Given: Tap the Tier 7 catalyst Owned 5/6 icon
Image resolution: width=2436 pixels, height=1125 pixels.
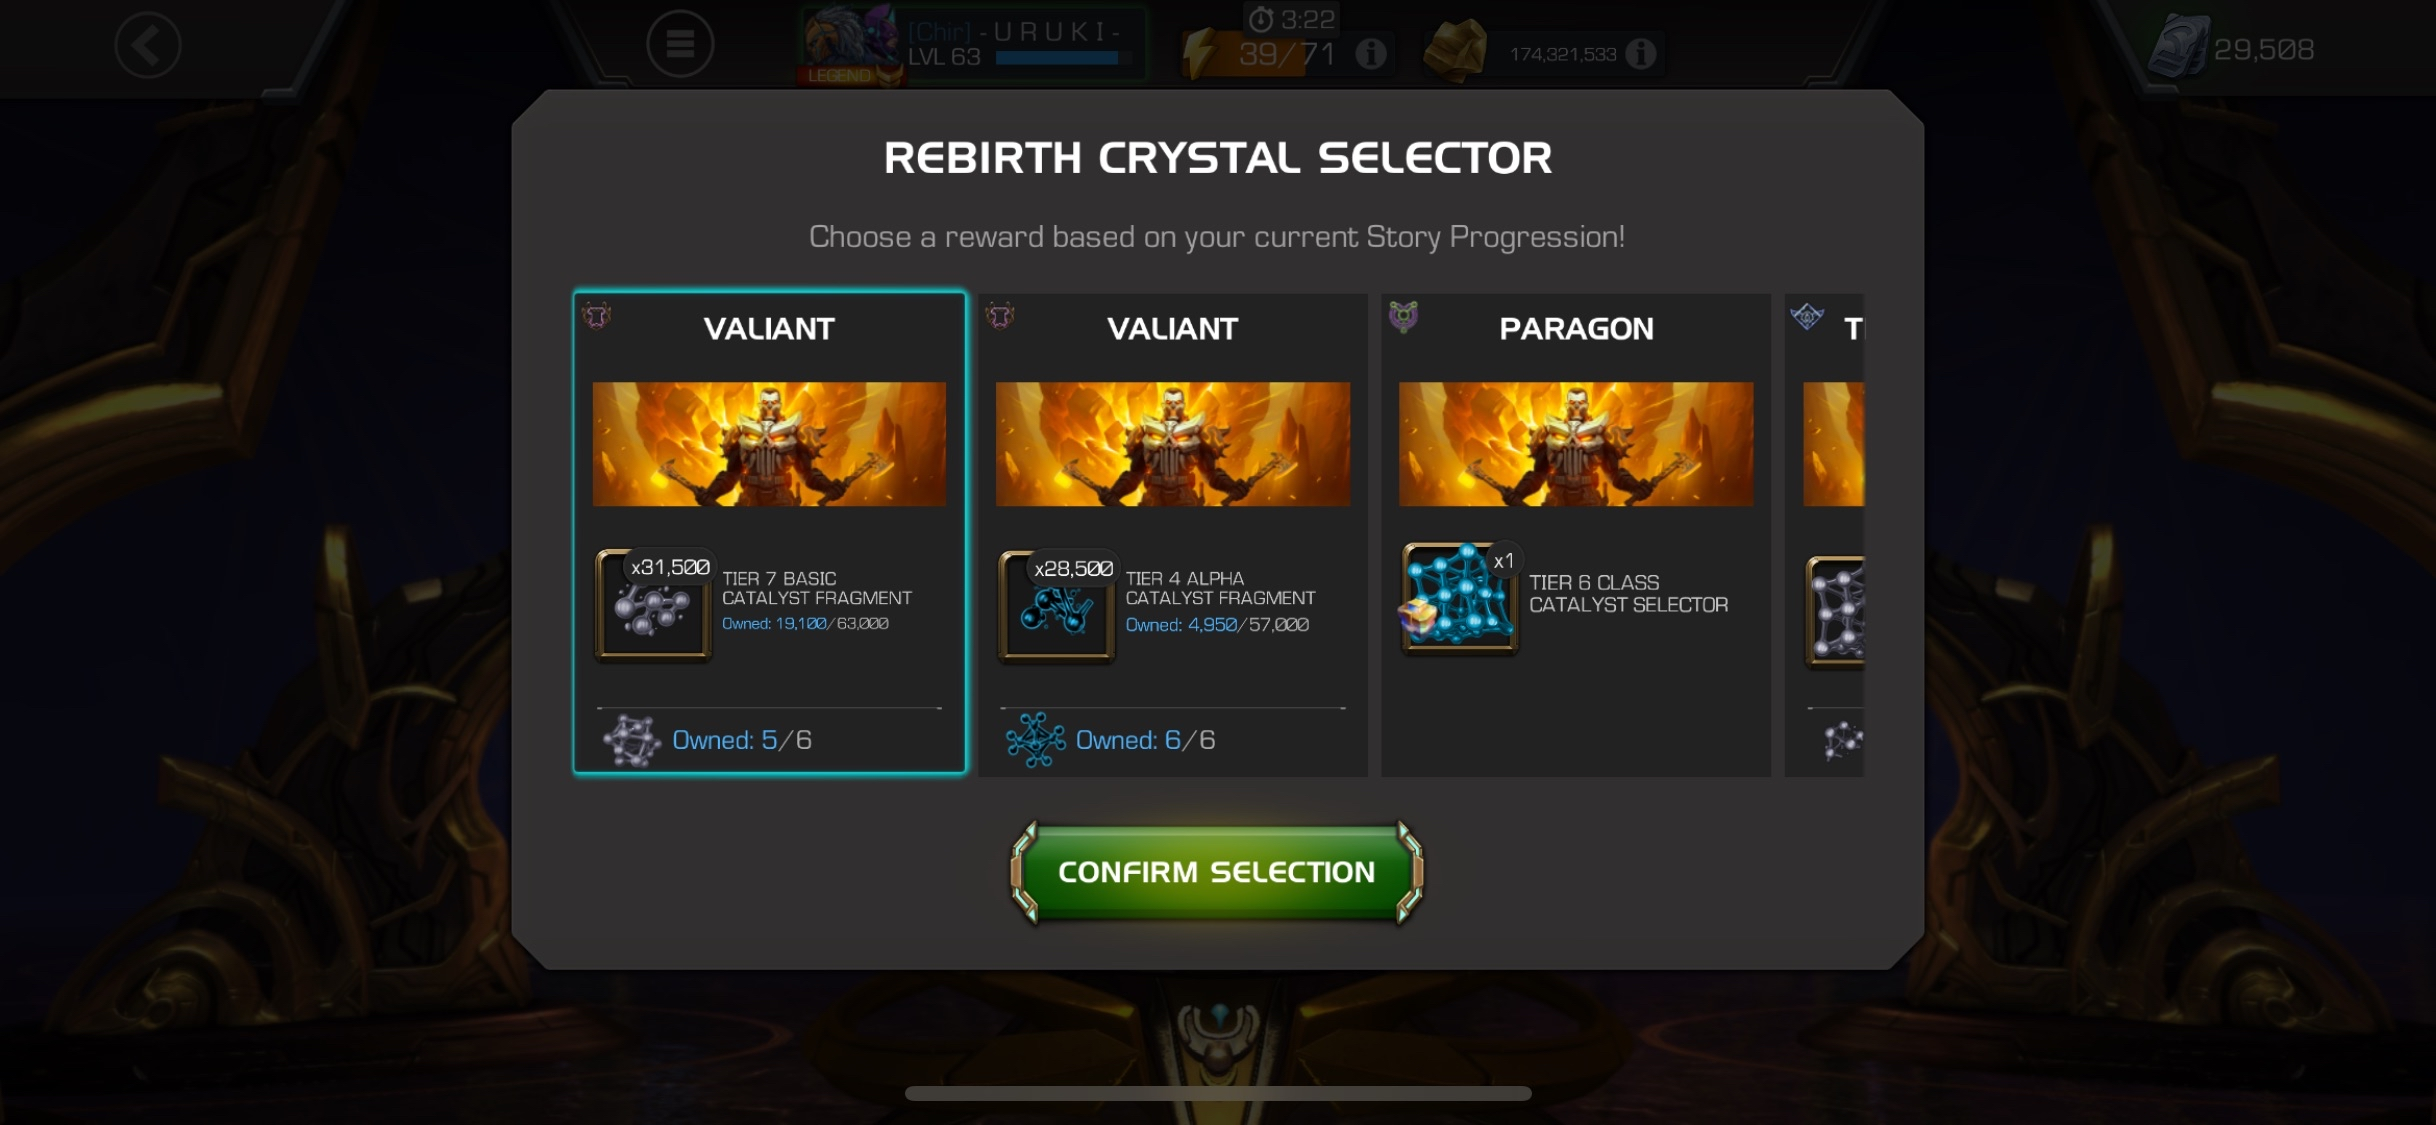Looking at the screenshot, I should click(632, 741).
